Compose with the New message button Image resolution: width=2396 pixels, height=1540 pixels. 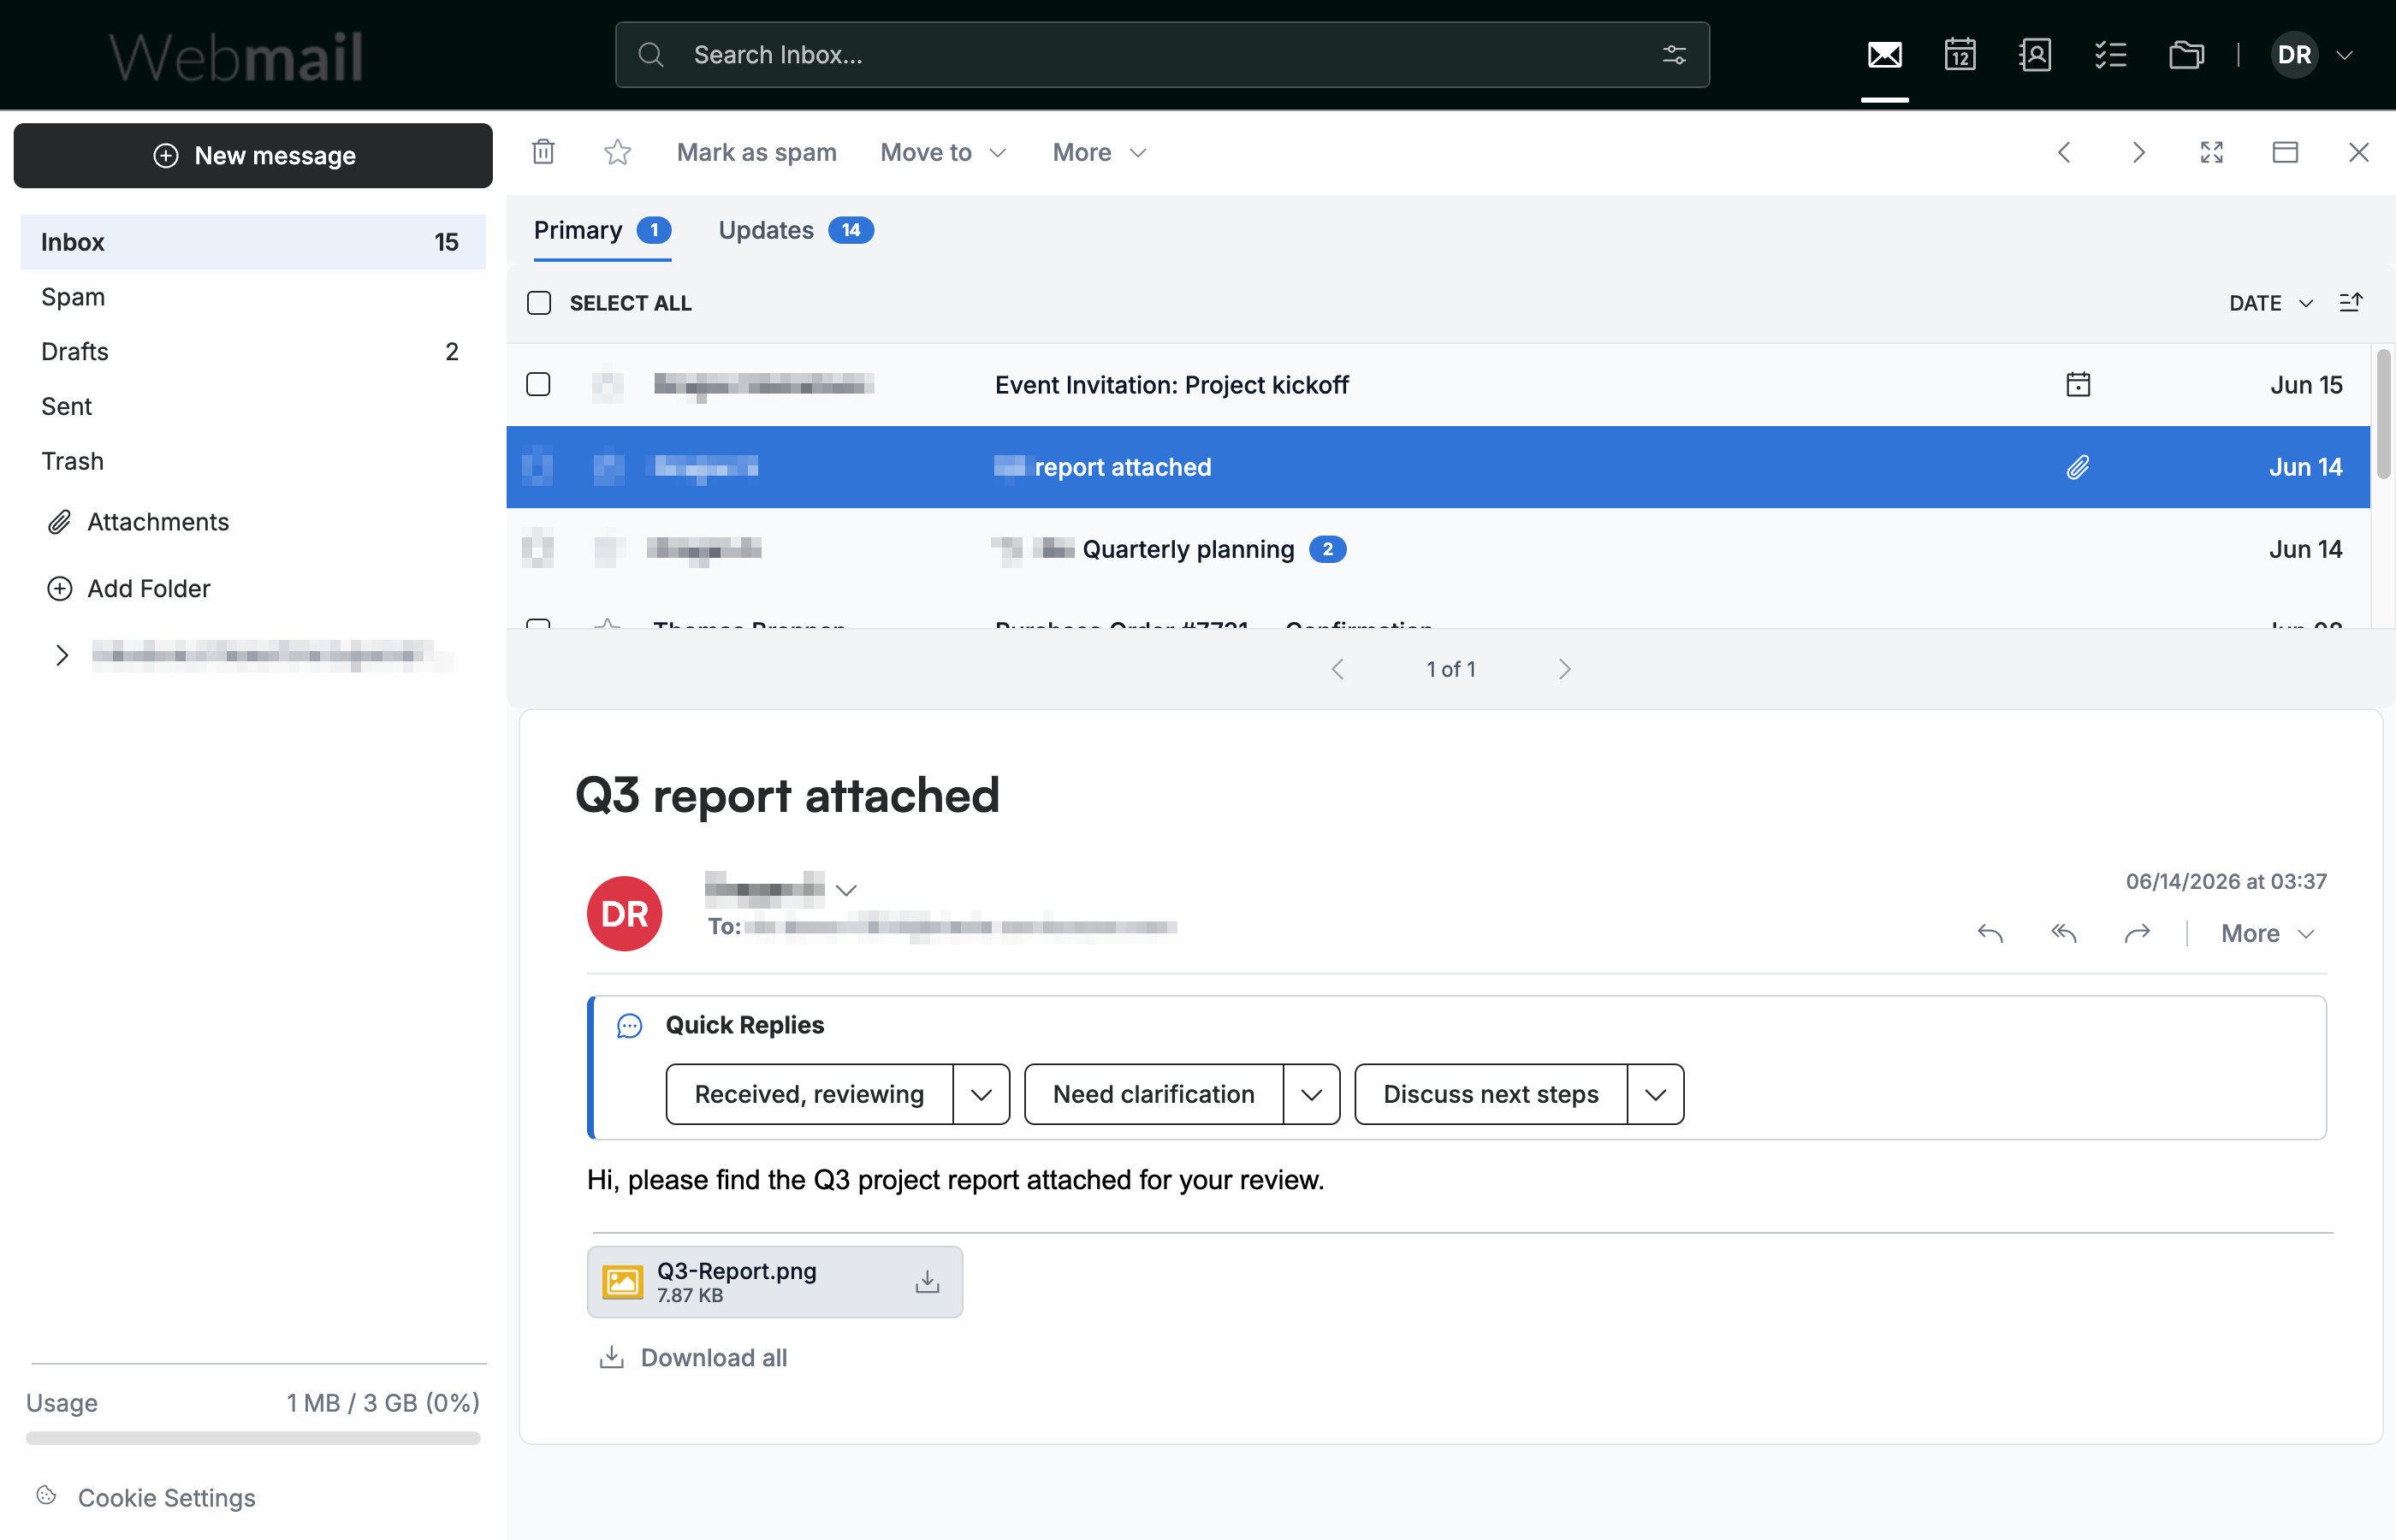coord(253,155)
